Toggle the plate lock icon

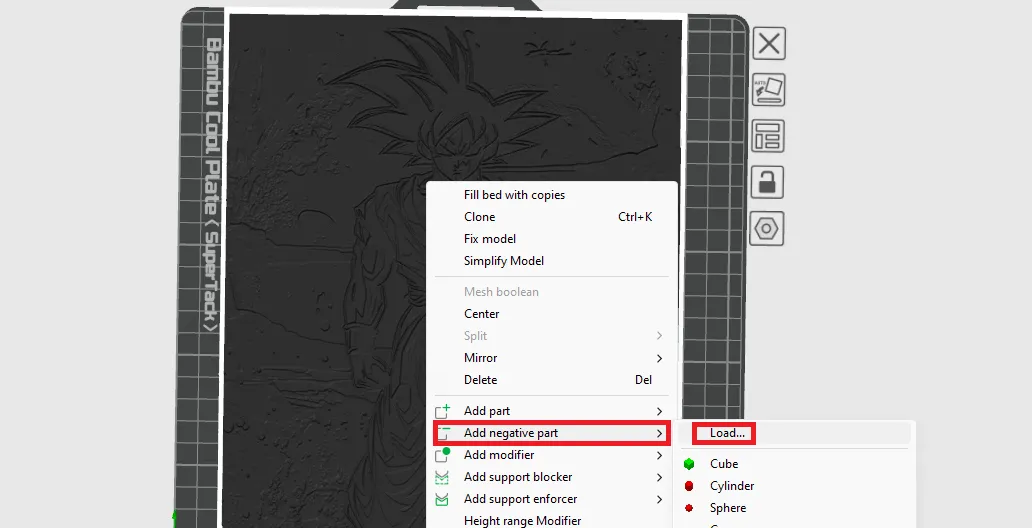coord(767,182)
